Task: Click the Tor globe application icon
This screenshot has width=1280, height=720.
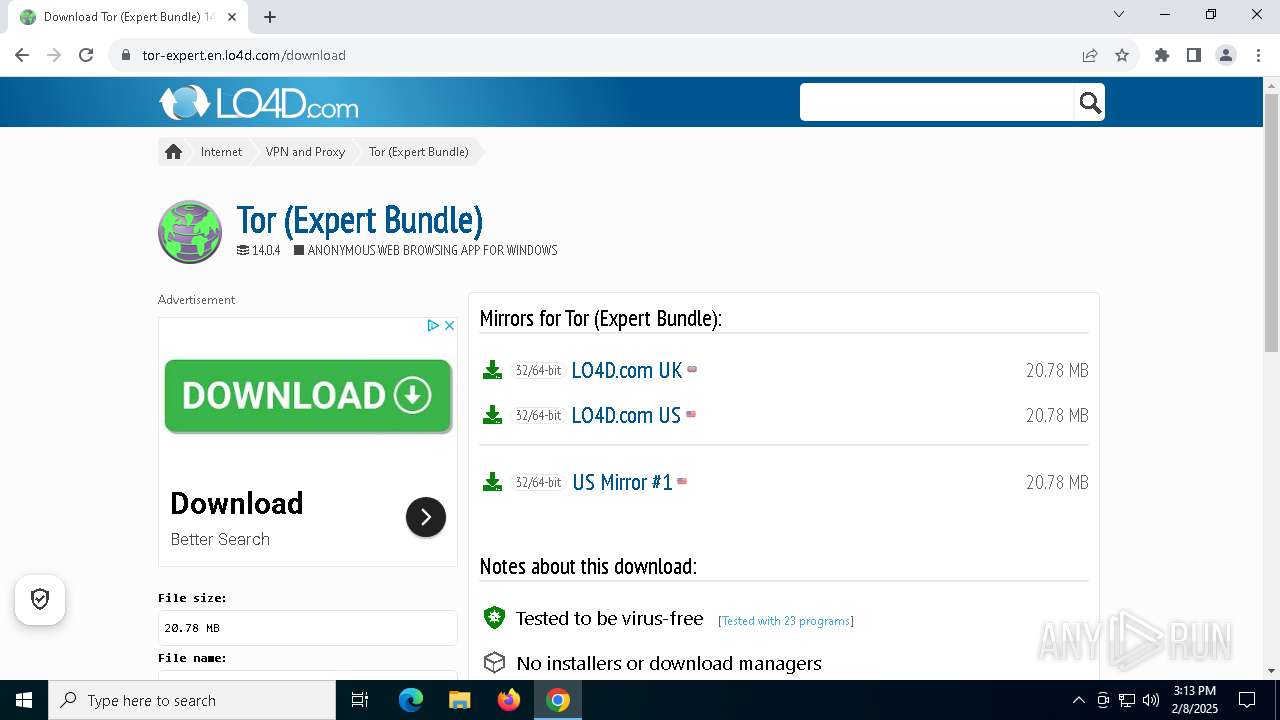Action: 190,232
